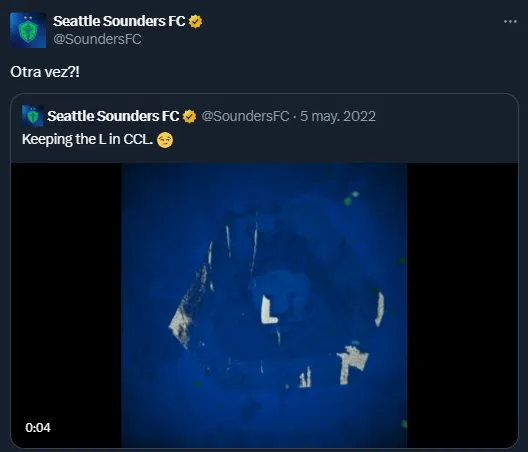
Task: Click the white letter L in the video
Action: [269, 310]
